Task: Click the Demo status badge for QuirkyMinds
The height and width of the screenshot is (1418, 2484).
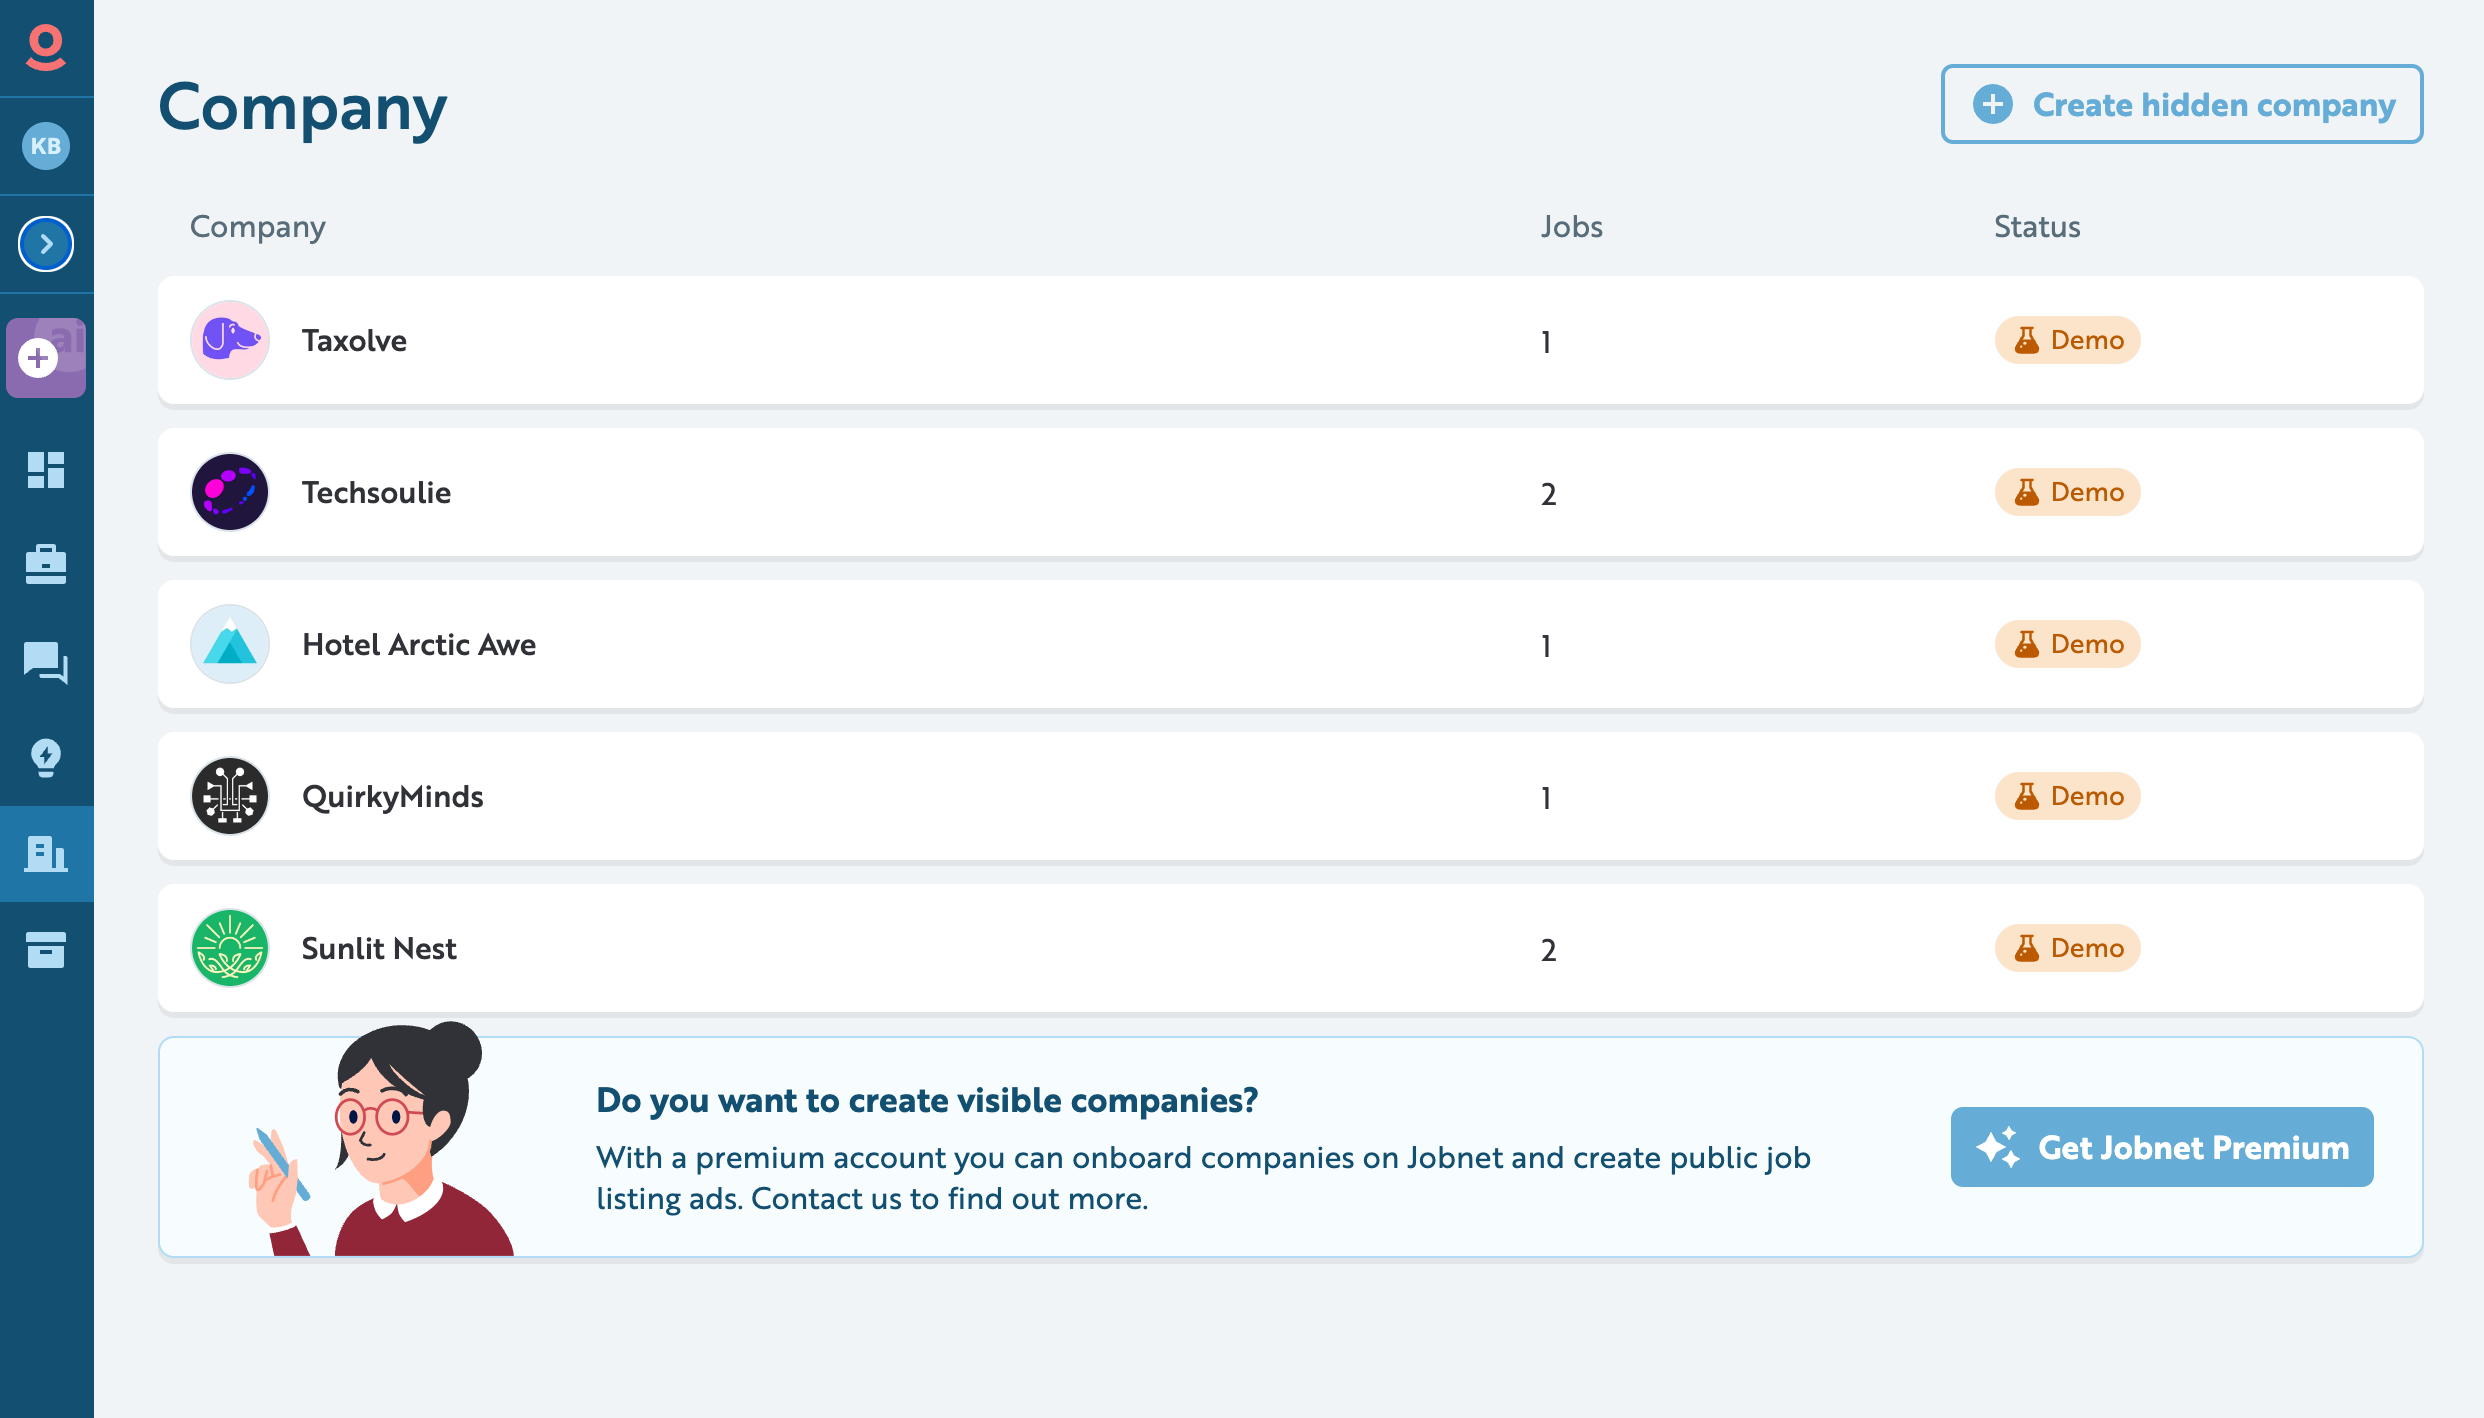Action: (2067, 796)
